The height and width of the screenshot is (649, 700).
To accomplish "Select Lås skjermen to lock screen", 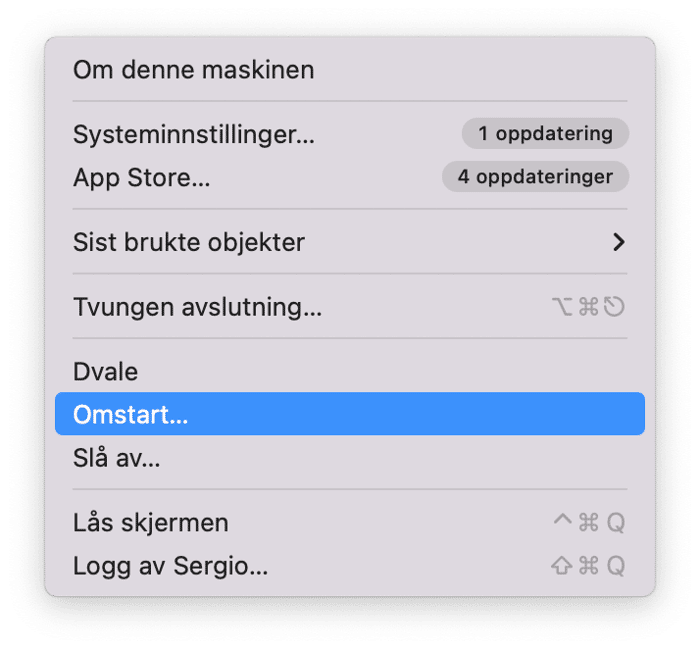I will (150, 523).
